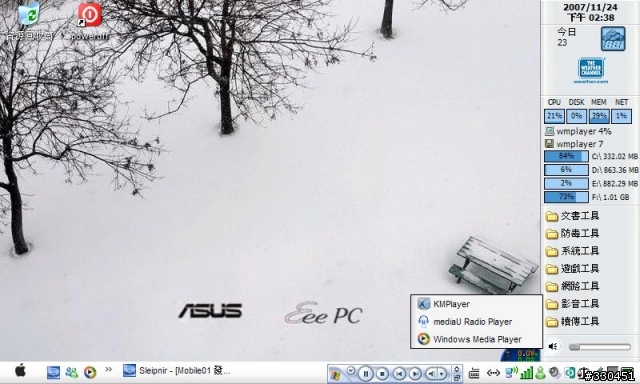Launch Sleipnir from the quick launch bar
The image size is (640, 384).
(53, 372)
